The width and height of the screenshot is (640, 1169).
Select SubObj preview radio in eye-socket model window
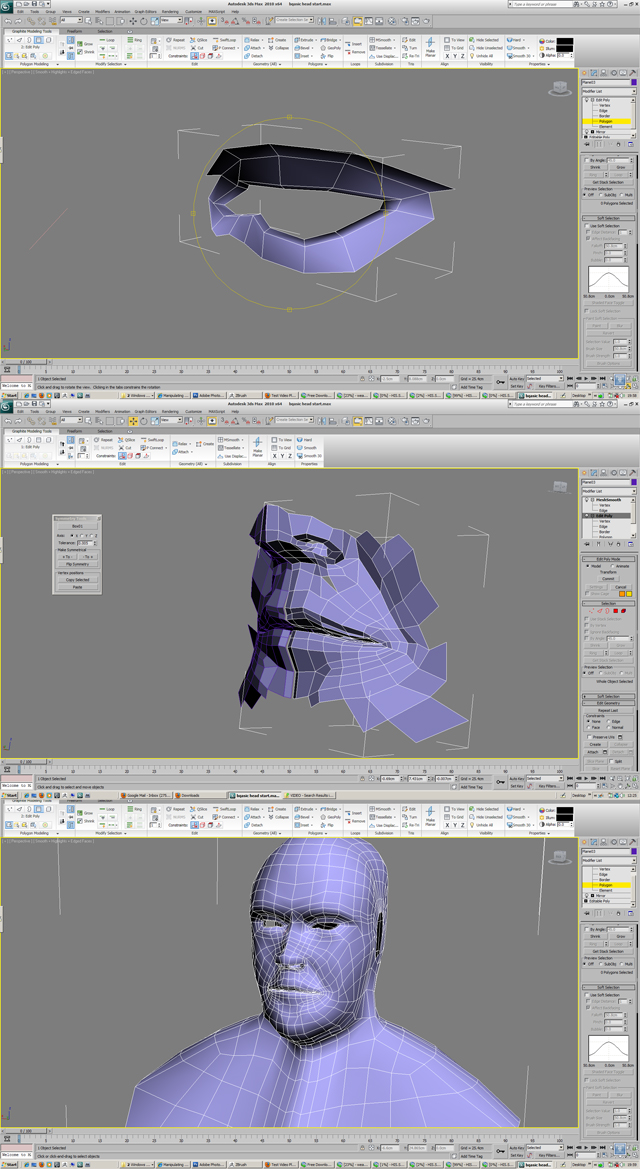(601, 195)
